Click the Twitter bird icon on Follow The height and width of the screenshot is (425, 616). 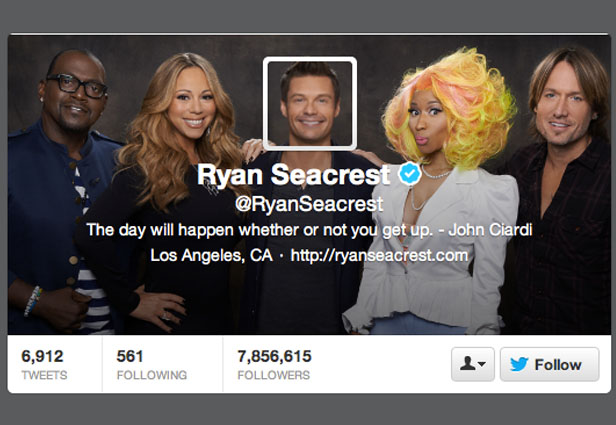519,365
